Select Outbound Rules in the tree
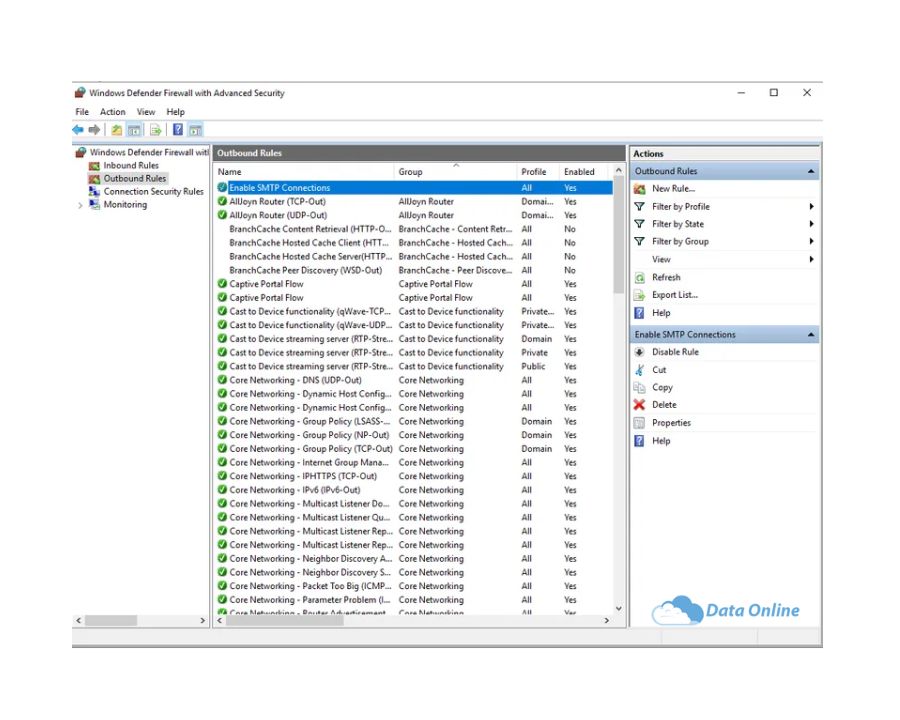Screen dimensions: 900x720 click(135, 179)
